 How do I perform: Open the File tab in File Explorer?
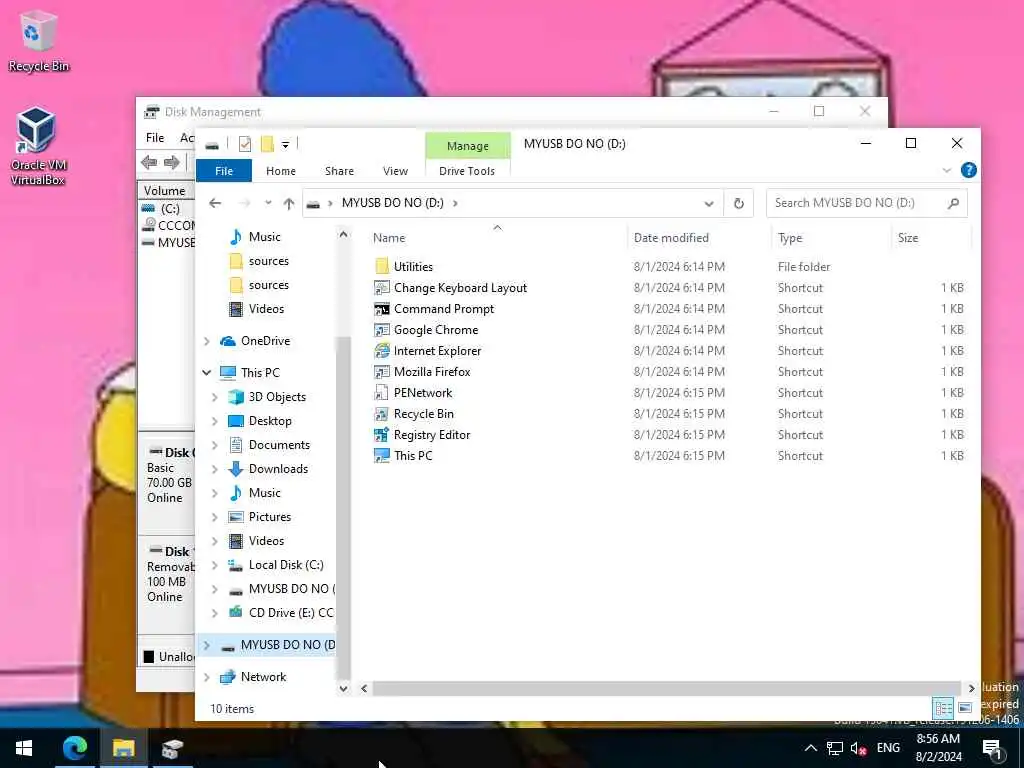[224, 171]
